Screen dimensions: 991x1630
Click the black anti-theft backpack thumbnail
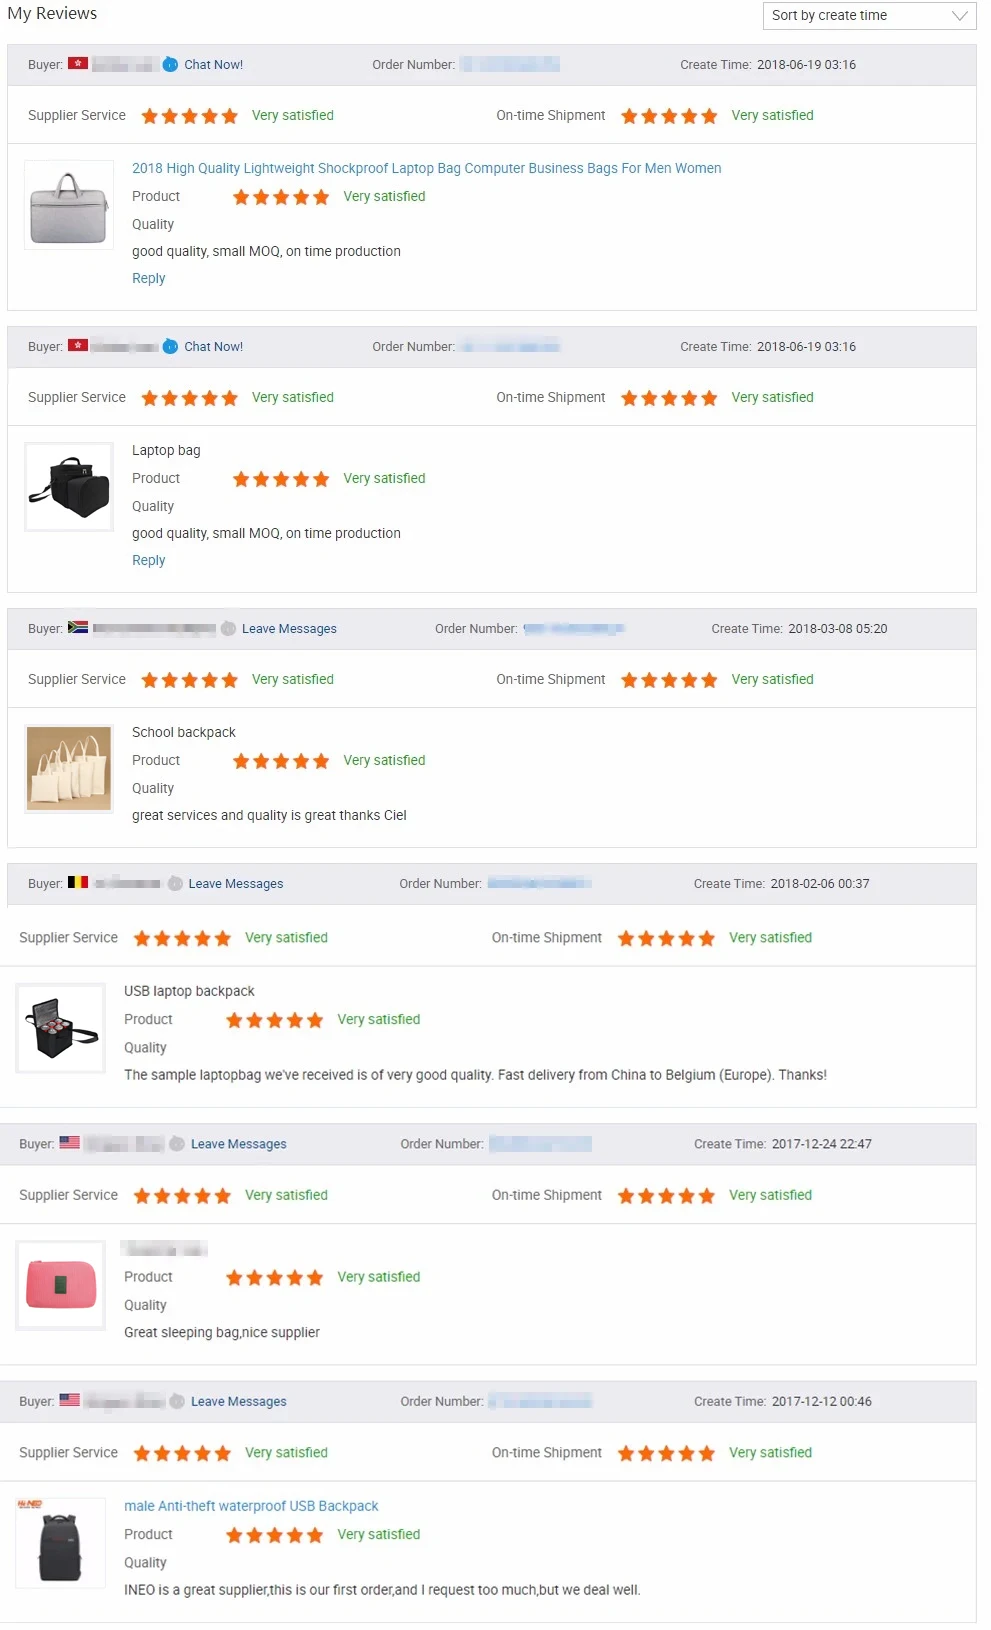coord(61,1543)
